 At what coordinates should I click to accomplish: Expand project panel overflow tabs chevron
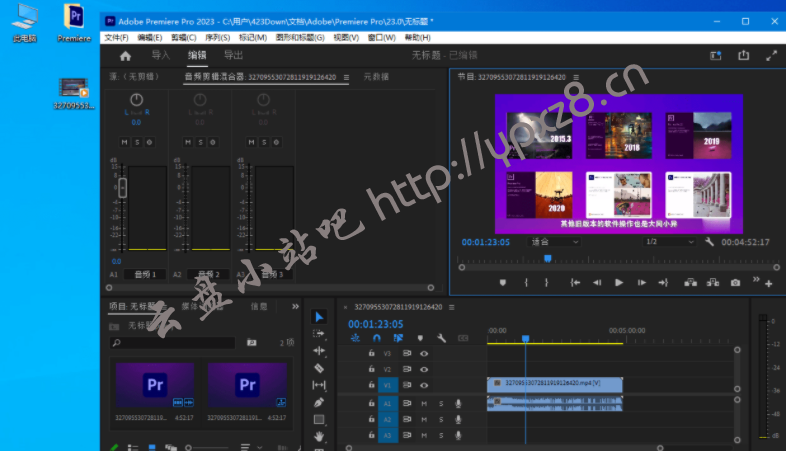click(295, 306)
